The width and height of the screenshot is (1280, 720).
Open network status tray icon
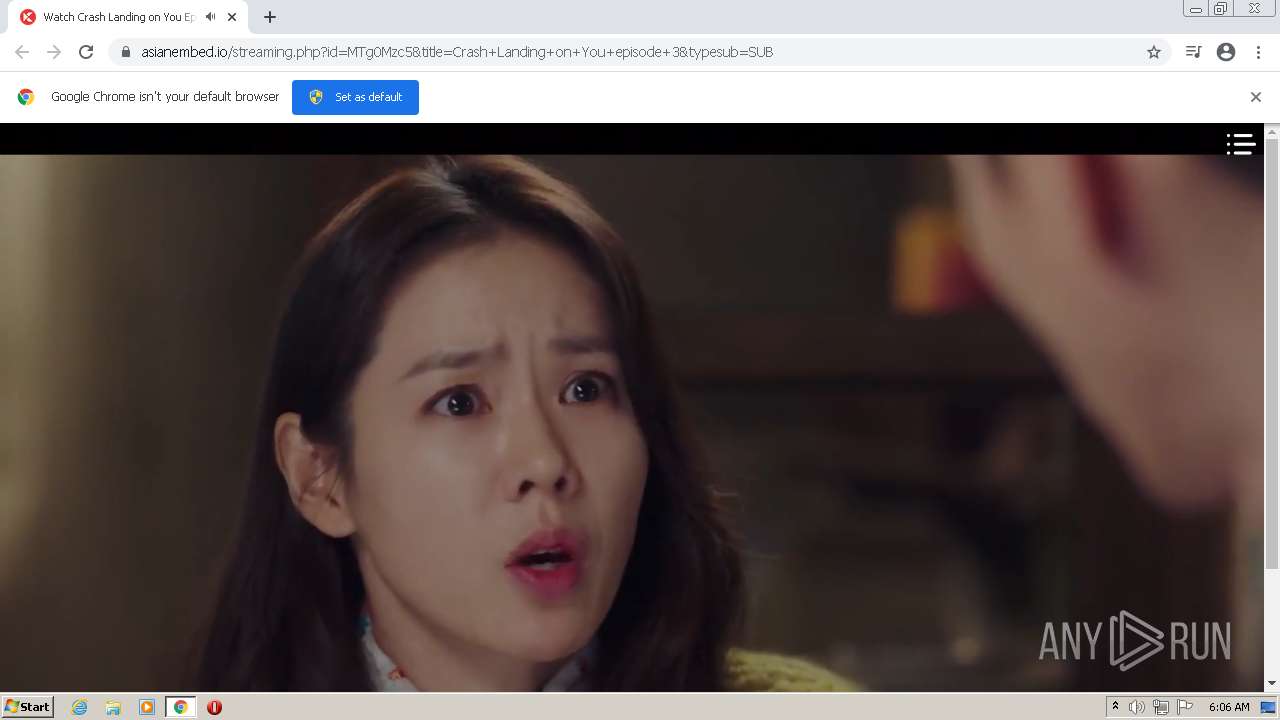1161,707
